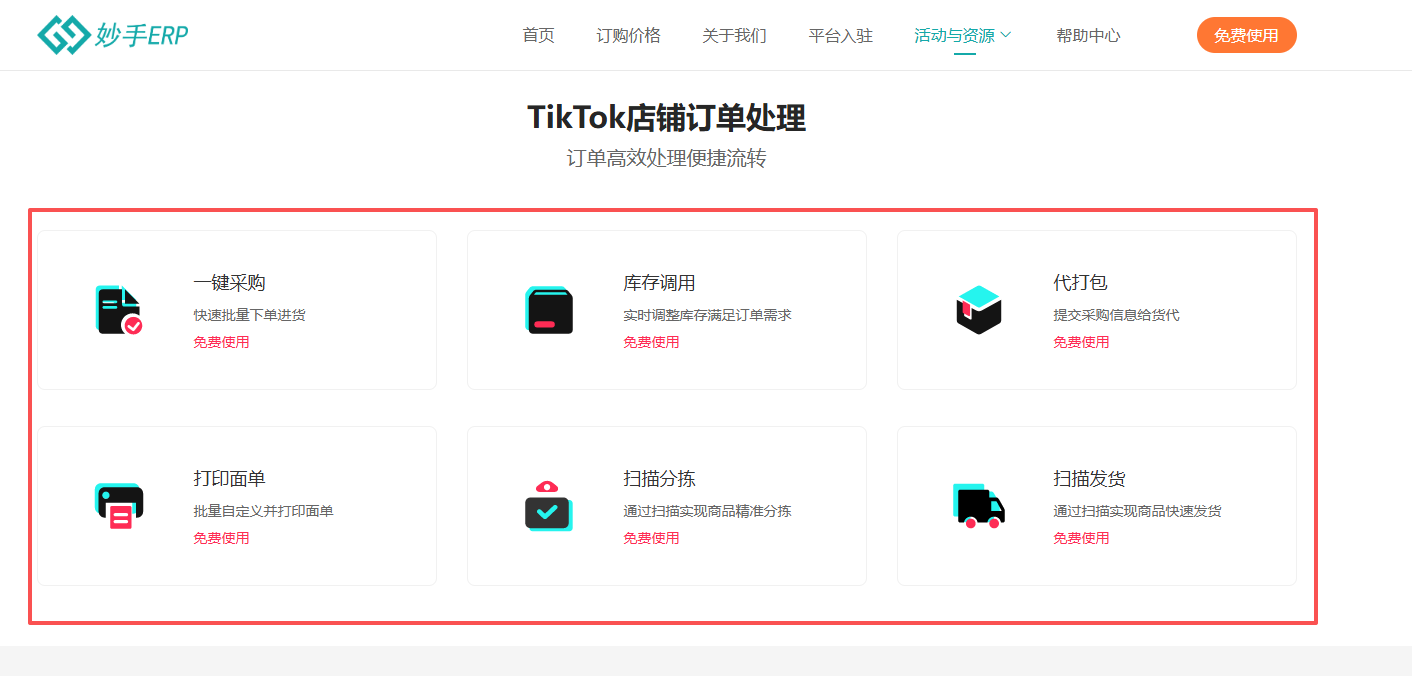Click the 一键采购 document icon

pos(119,310)
